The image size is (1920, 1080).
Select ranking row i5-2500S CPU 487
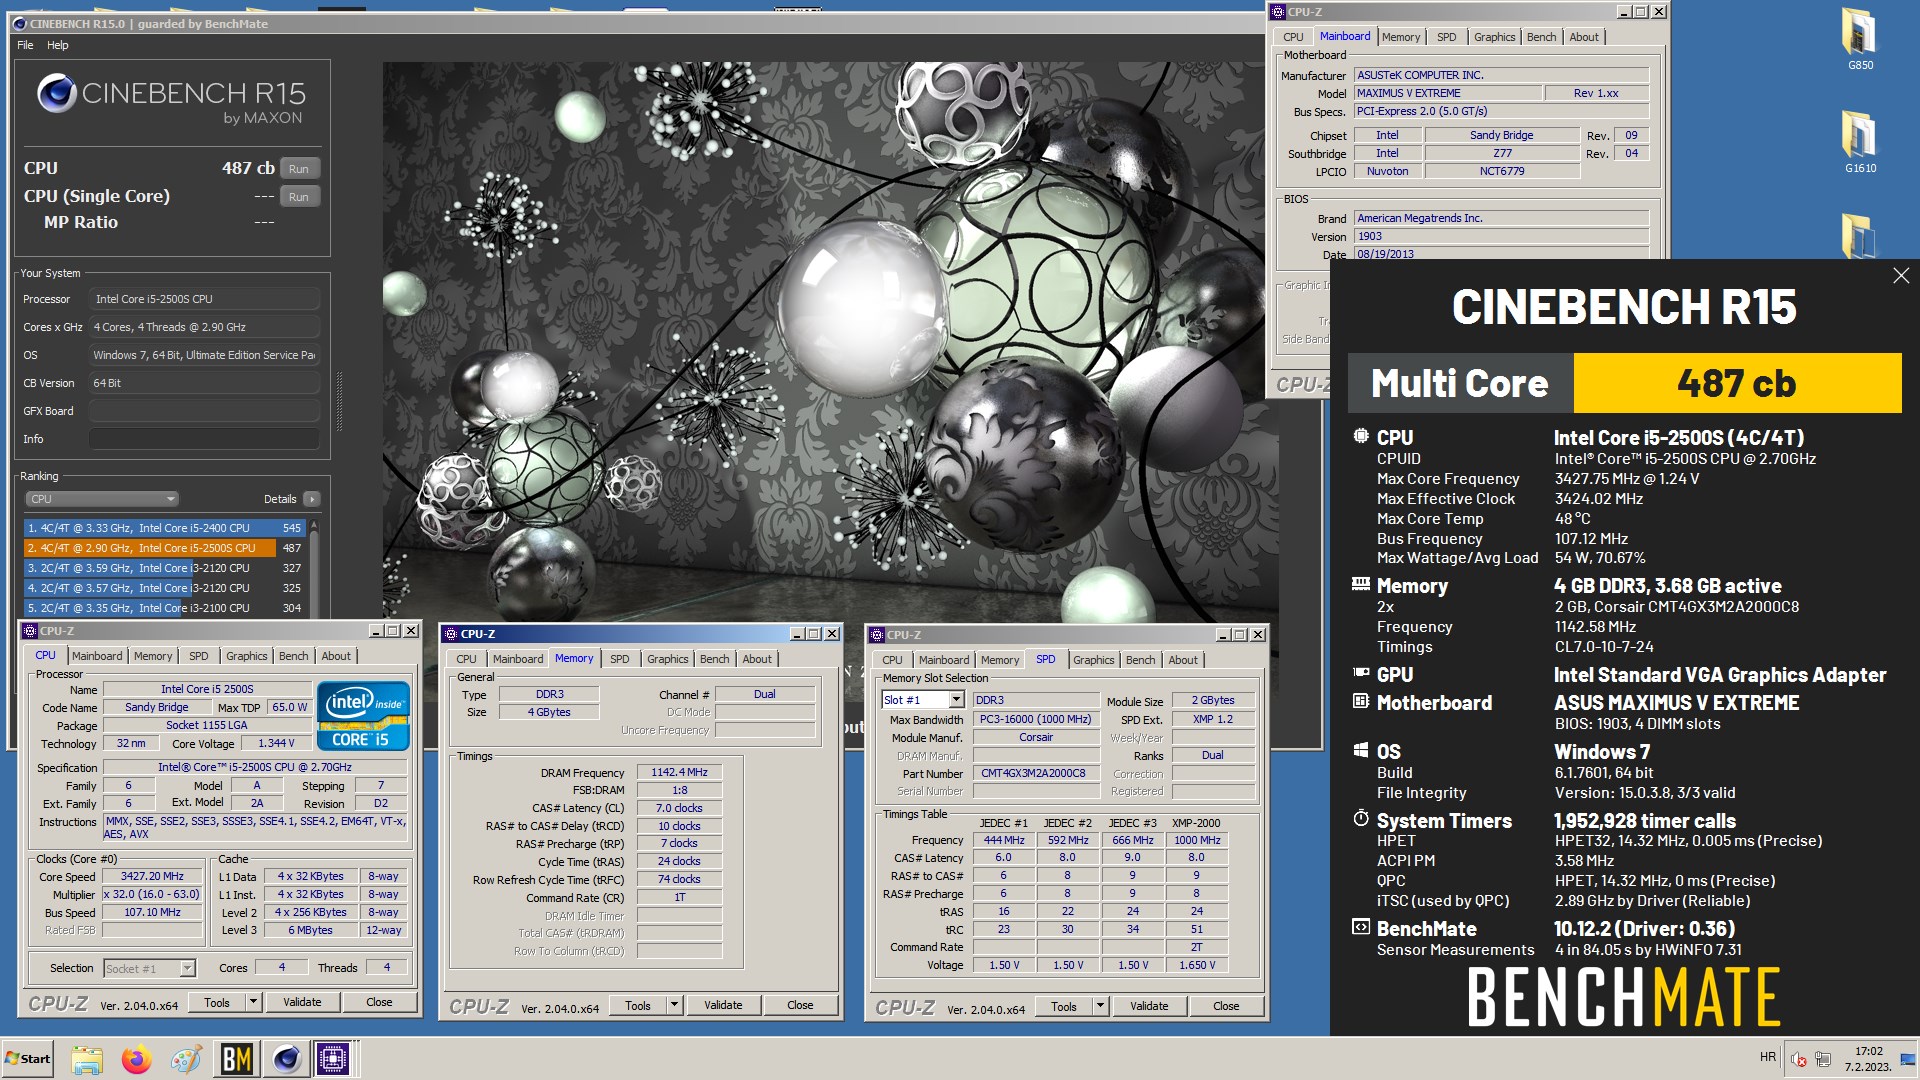point(165,548)
